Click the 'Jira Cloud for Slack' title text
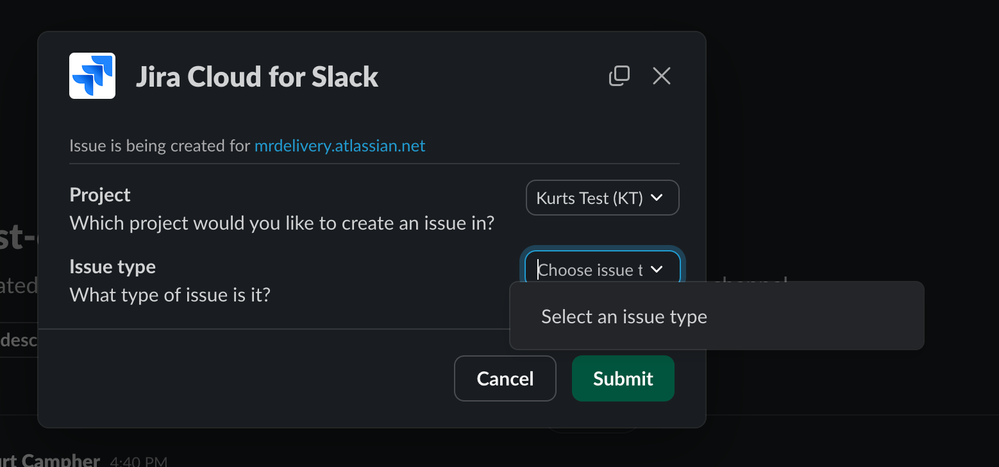The height and width of the screenshot is (467, 999). coord(257,76)
